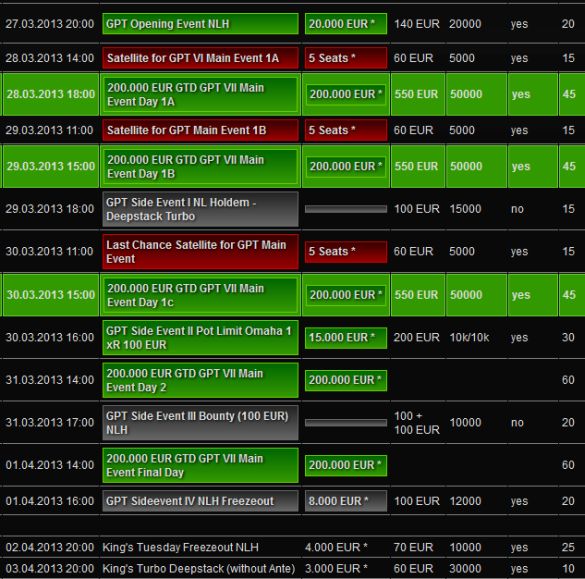Viewport: 585px width, 579px height.
Task: Open the GPT Opening Event NLH entry
Action: (x=200, y=24)
